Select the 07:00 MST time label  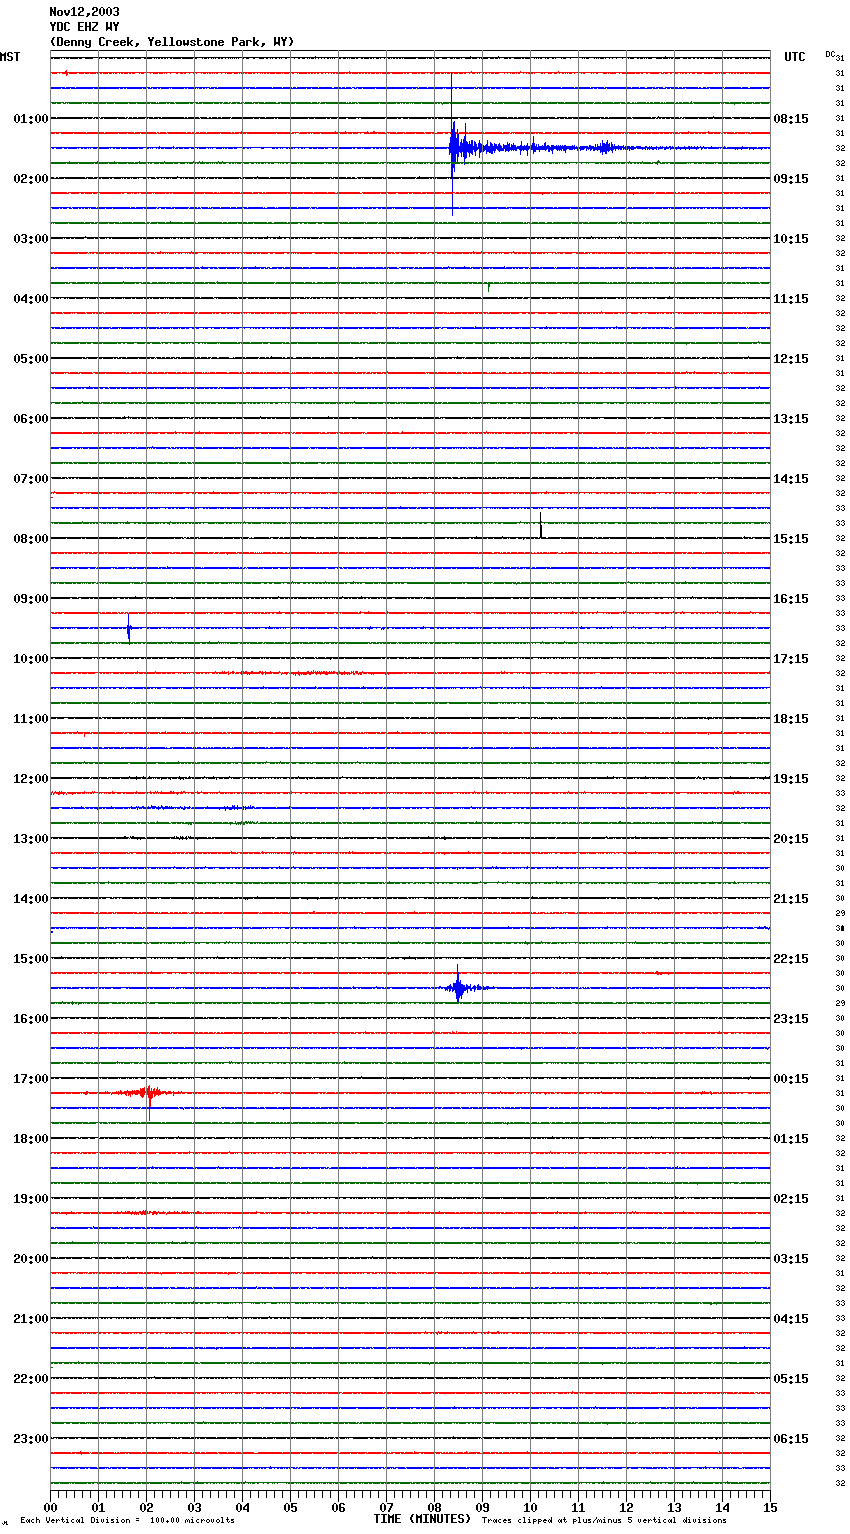(x=30, y=478)
